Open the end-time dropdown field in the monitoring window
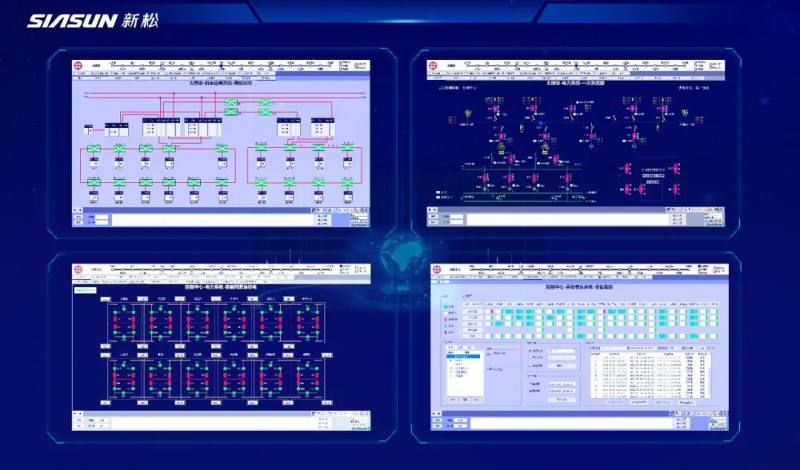 pos(562,391)
